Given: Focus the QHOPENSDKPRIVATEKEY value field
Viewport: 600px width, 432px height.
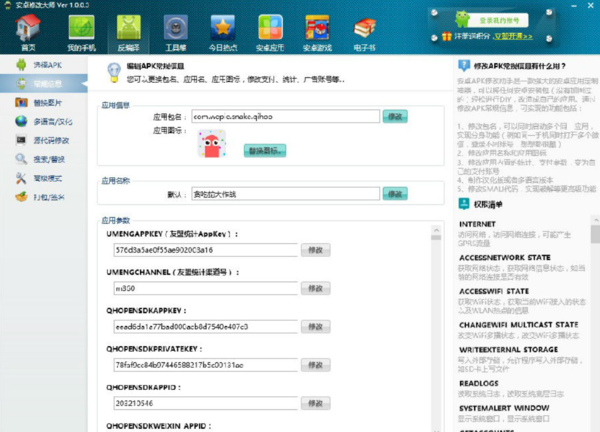Looking at the screenshot, I should (x=205, y=365).
